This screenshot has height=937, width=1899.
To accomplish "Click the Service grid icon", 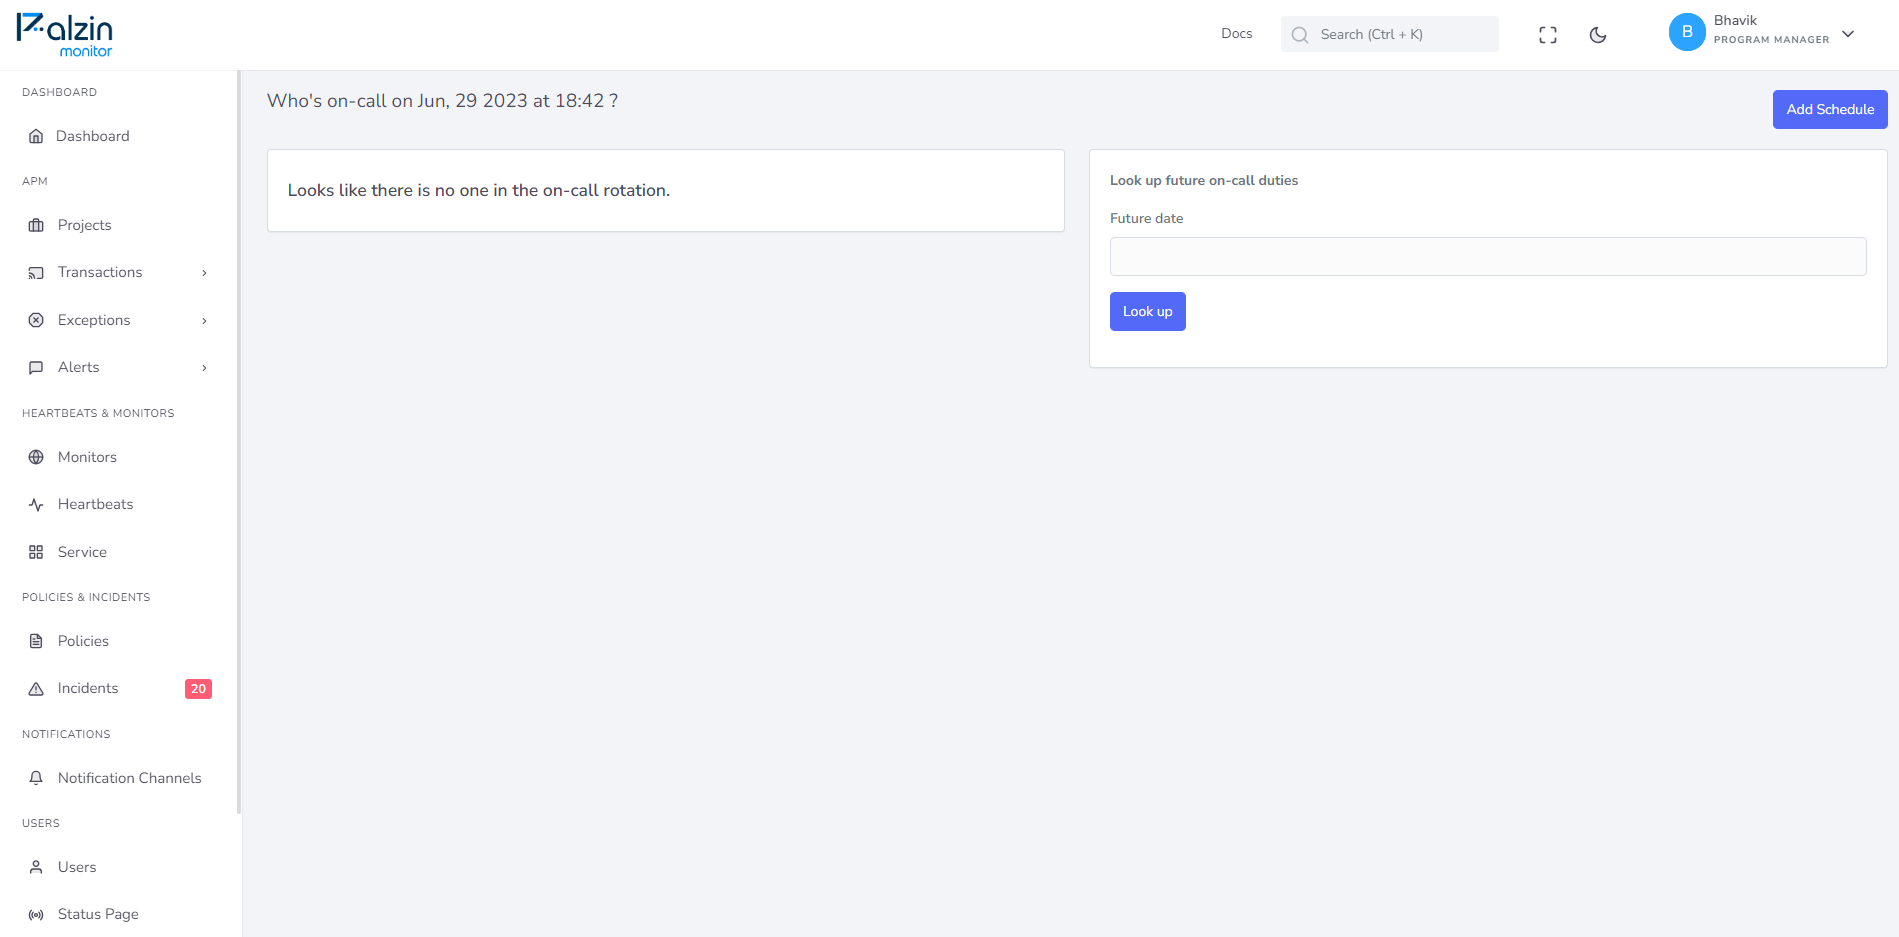I will [36, 552].
